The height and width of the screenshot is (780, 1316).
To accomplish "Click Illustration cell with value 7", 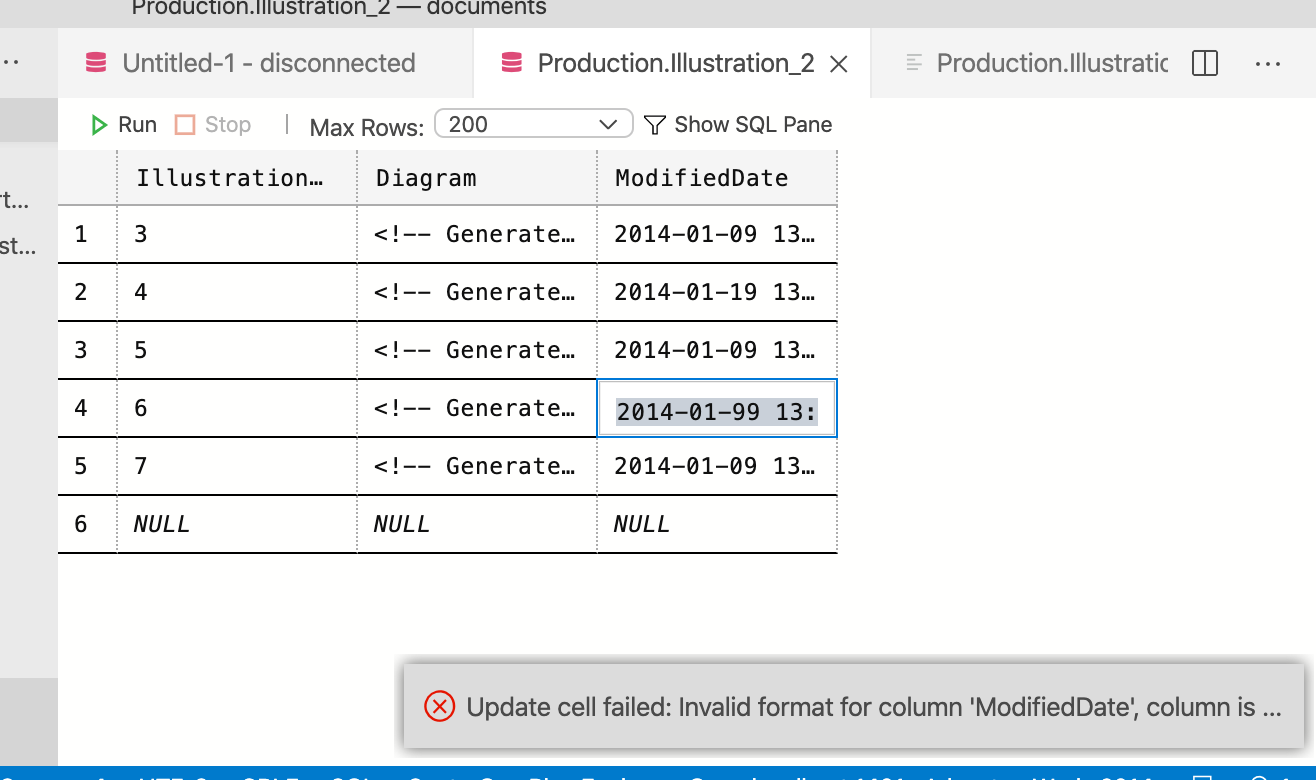I will [x=237, y=467].
